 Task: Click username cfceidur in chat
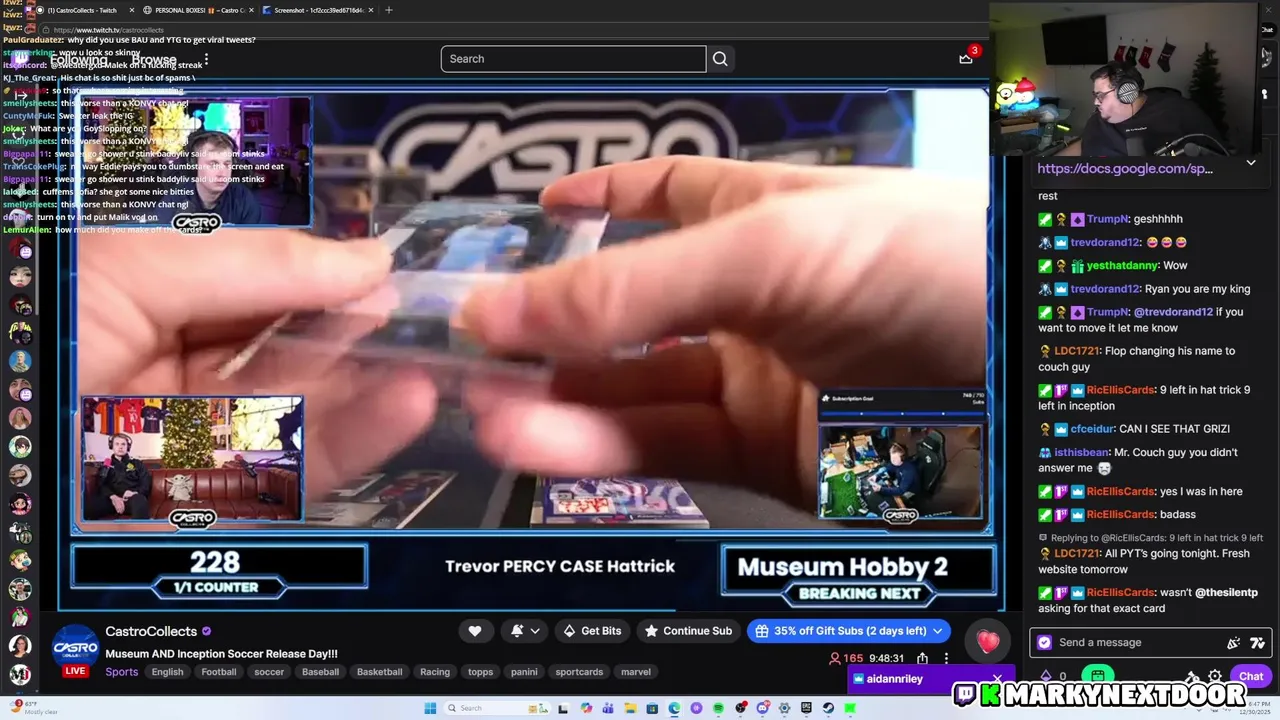[1092, 429]
